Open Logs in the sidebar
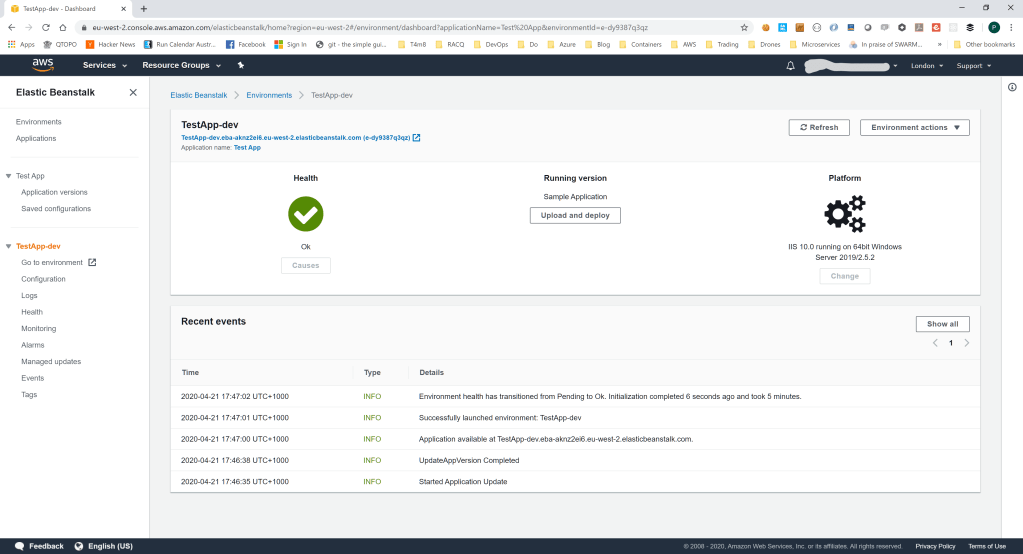The width and height of the screenshot is (1023, 554). click(29, 296)
